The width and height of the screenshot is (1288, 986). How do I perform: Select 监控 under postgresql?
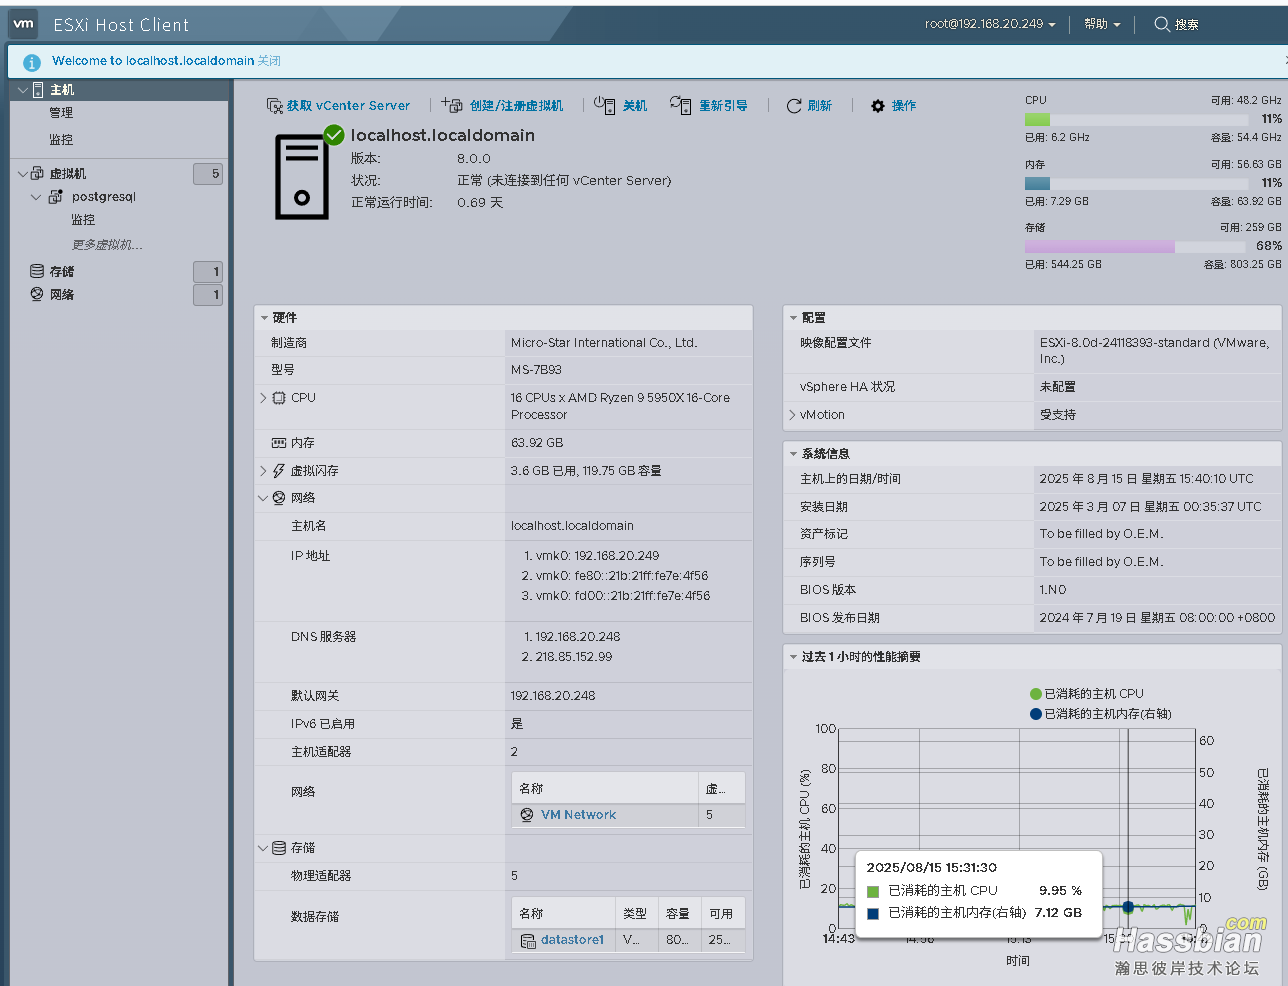83,220
